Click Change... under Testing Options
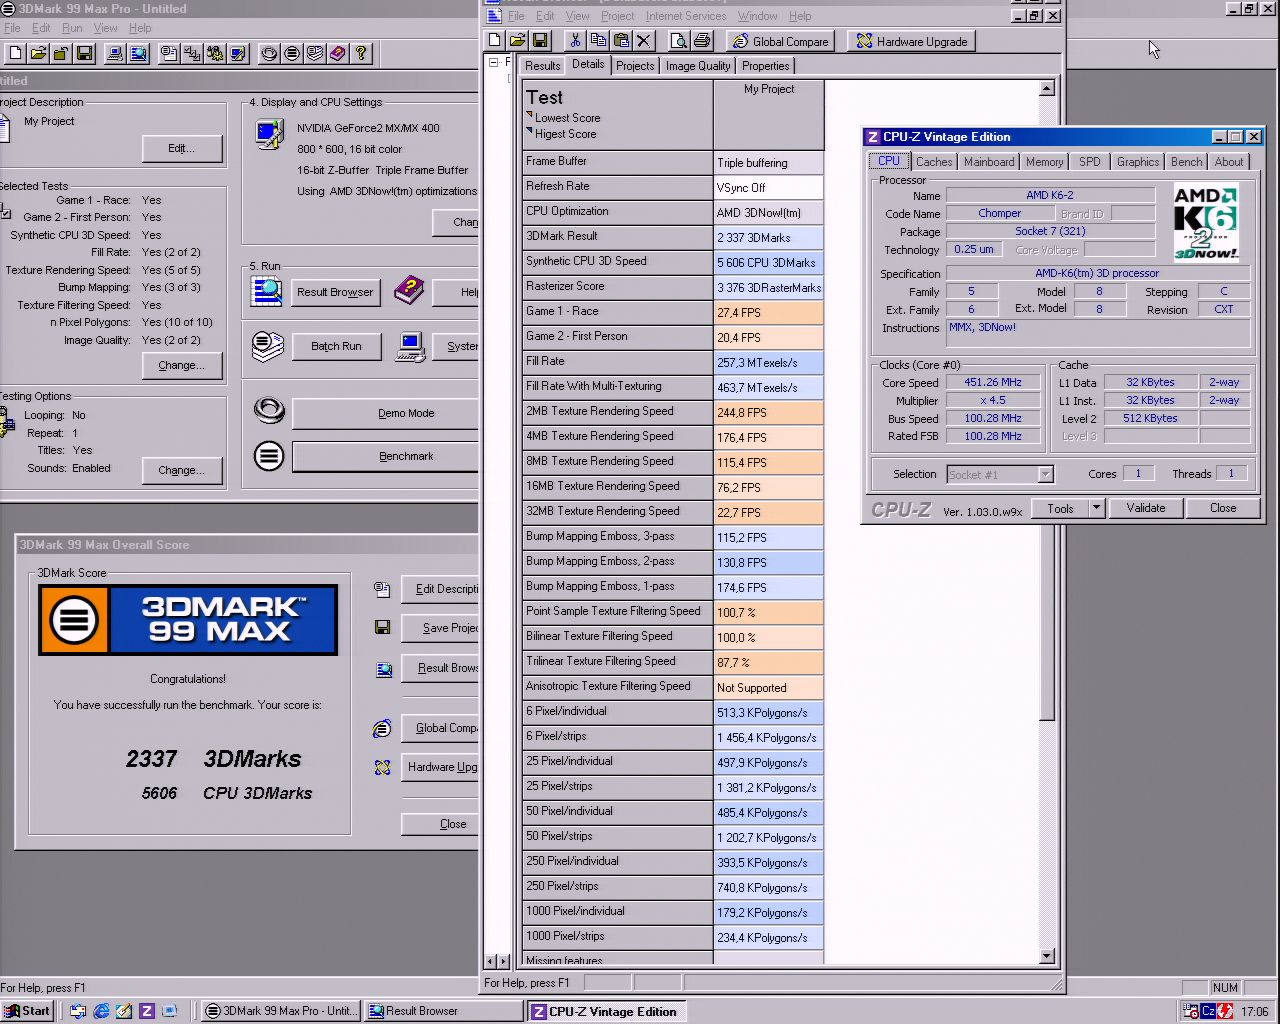Screen dimensions: 1280x1024 181,470
